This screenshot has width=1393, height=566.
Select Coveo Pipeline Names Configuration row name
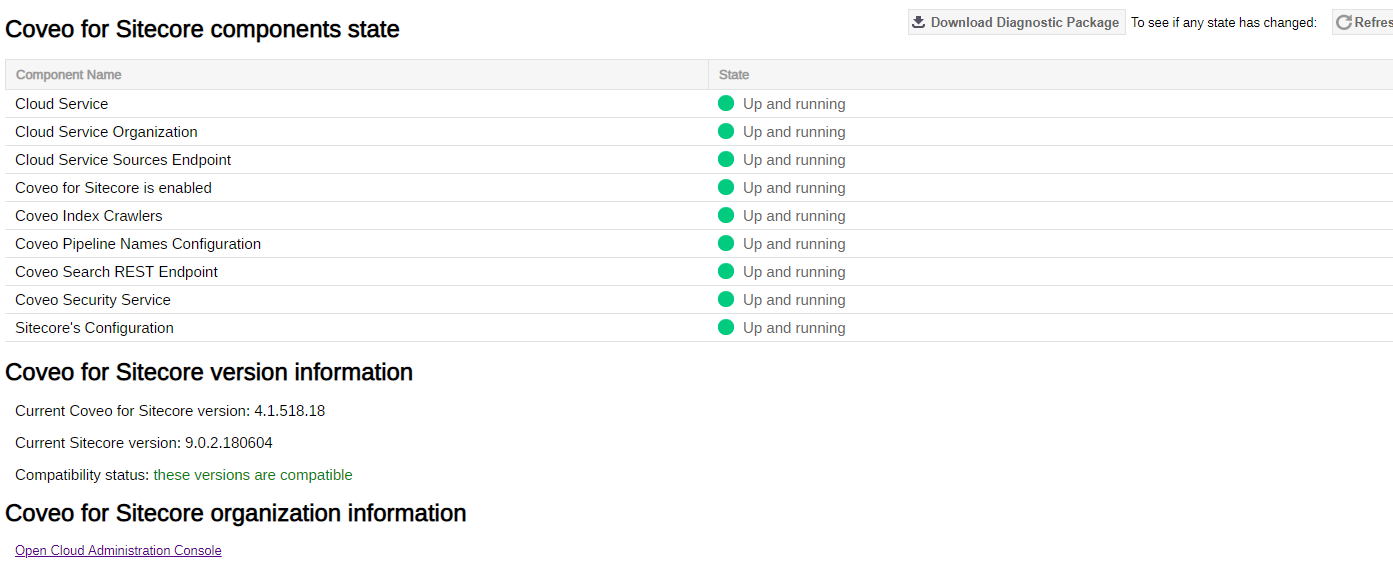coord(138,244)
